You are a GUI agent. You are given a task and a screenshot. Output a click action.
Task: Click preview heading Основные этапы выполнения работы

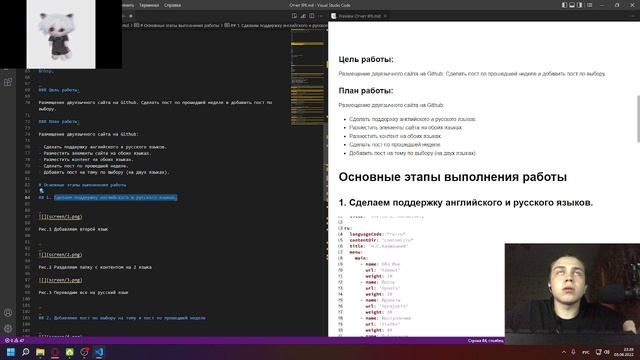[x=453, y=177]
